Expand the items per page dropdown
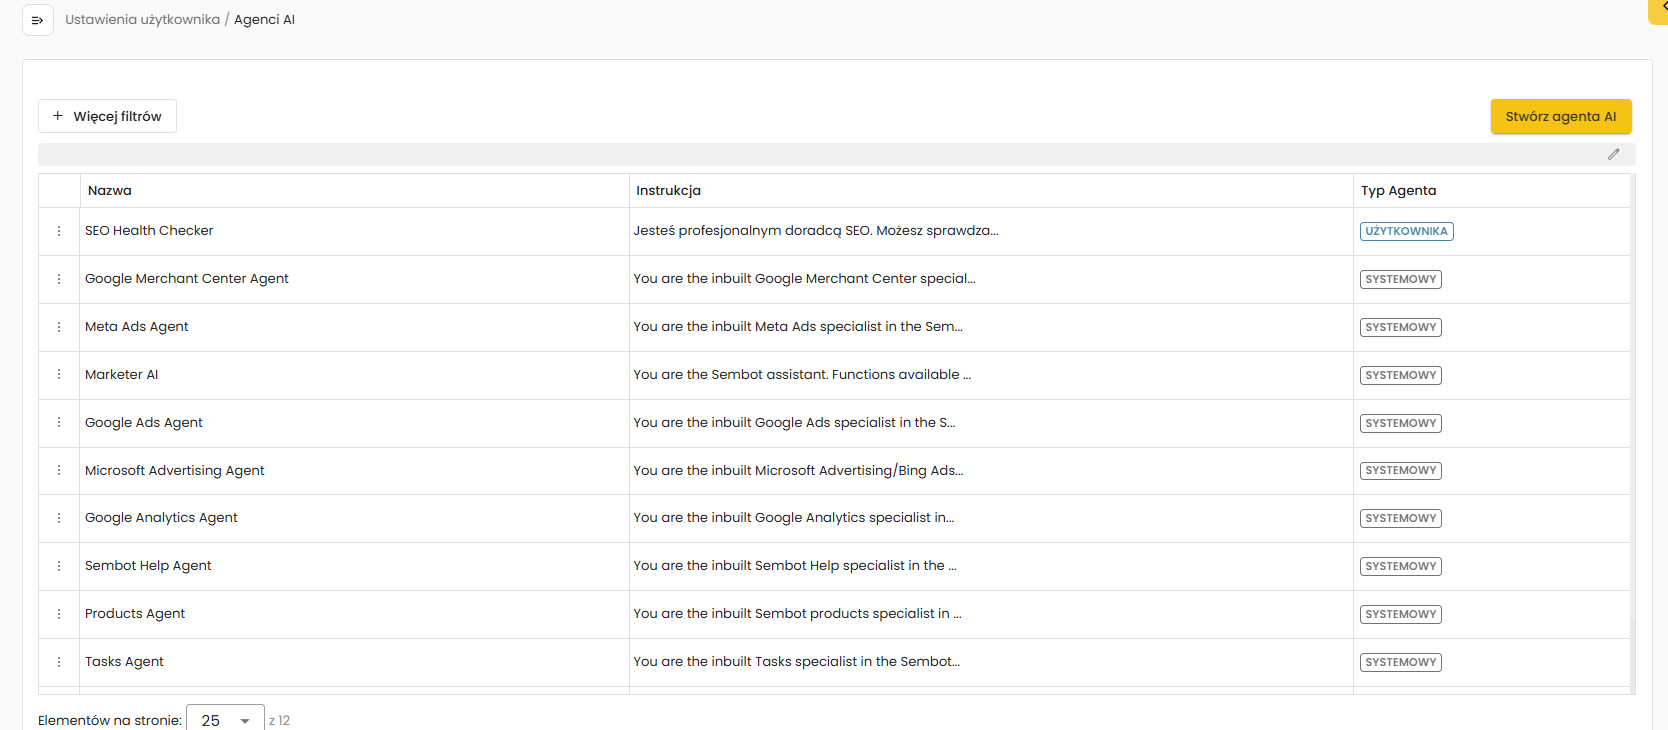Image resolution: width=1668 pixels, height=730 pixels. (225, 720)
